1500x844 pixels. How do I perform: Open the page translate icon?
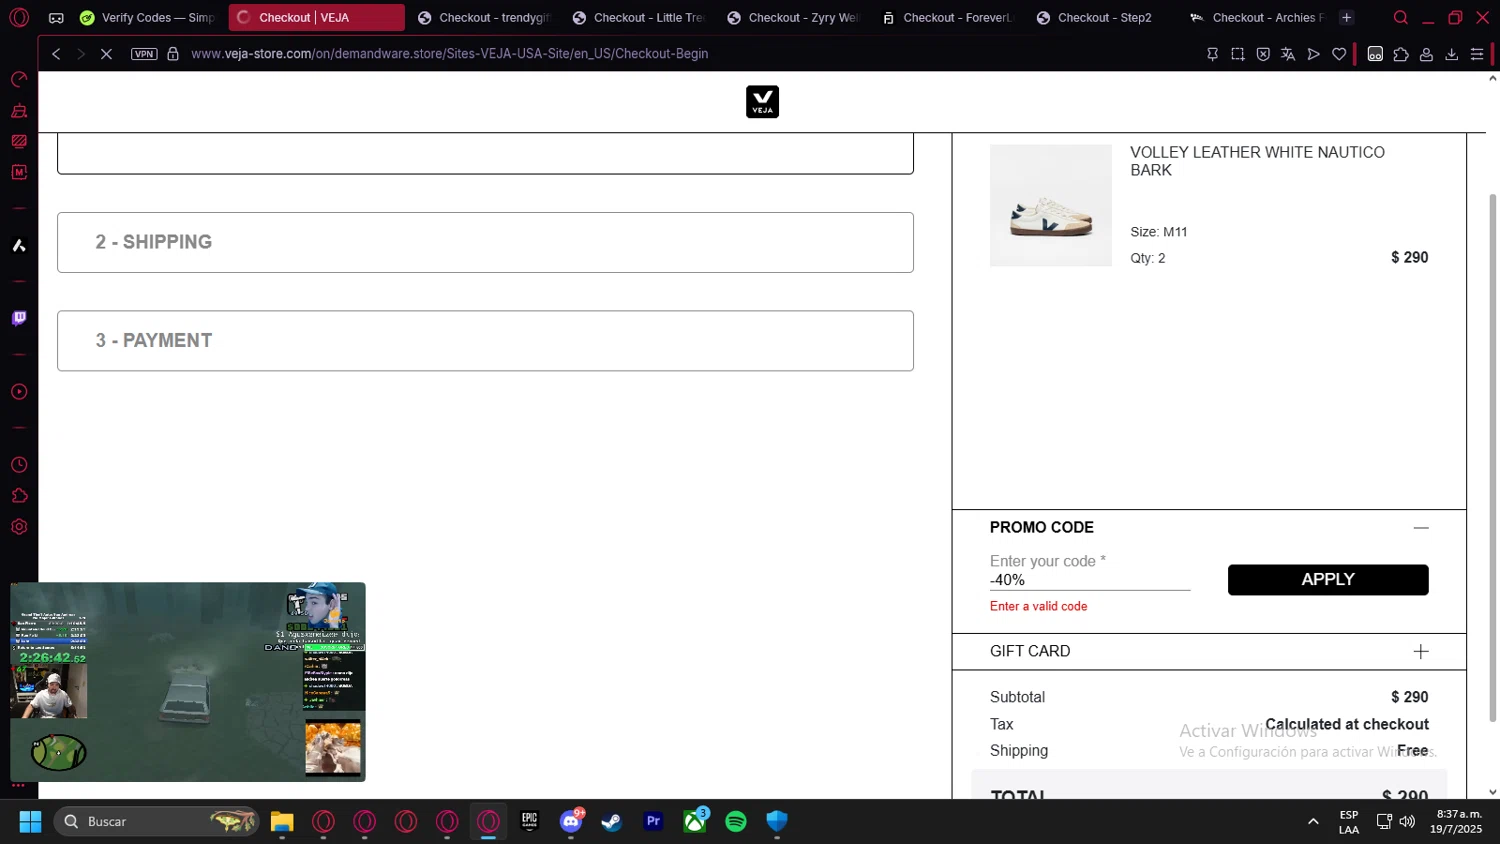1288,54
